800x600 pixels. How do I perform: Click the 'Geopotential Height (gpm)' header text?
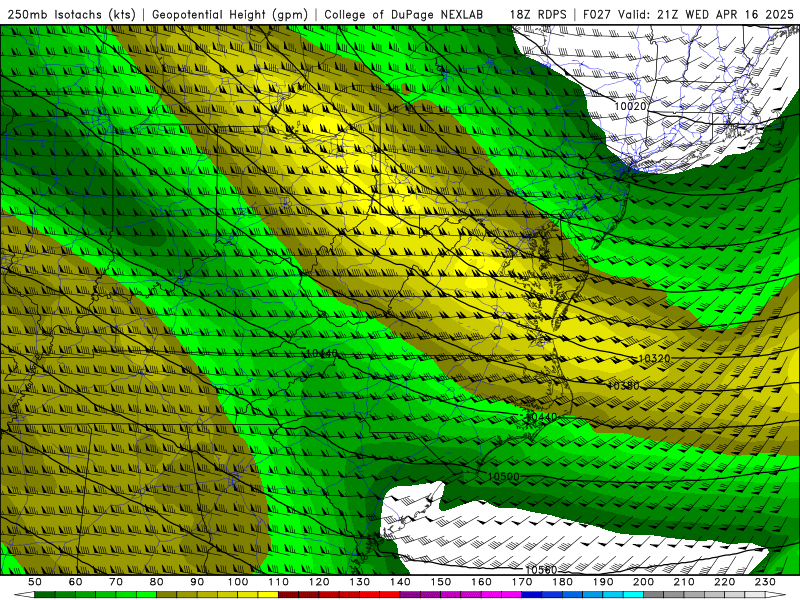(230, 14)
